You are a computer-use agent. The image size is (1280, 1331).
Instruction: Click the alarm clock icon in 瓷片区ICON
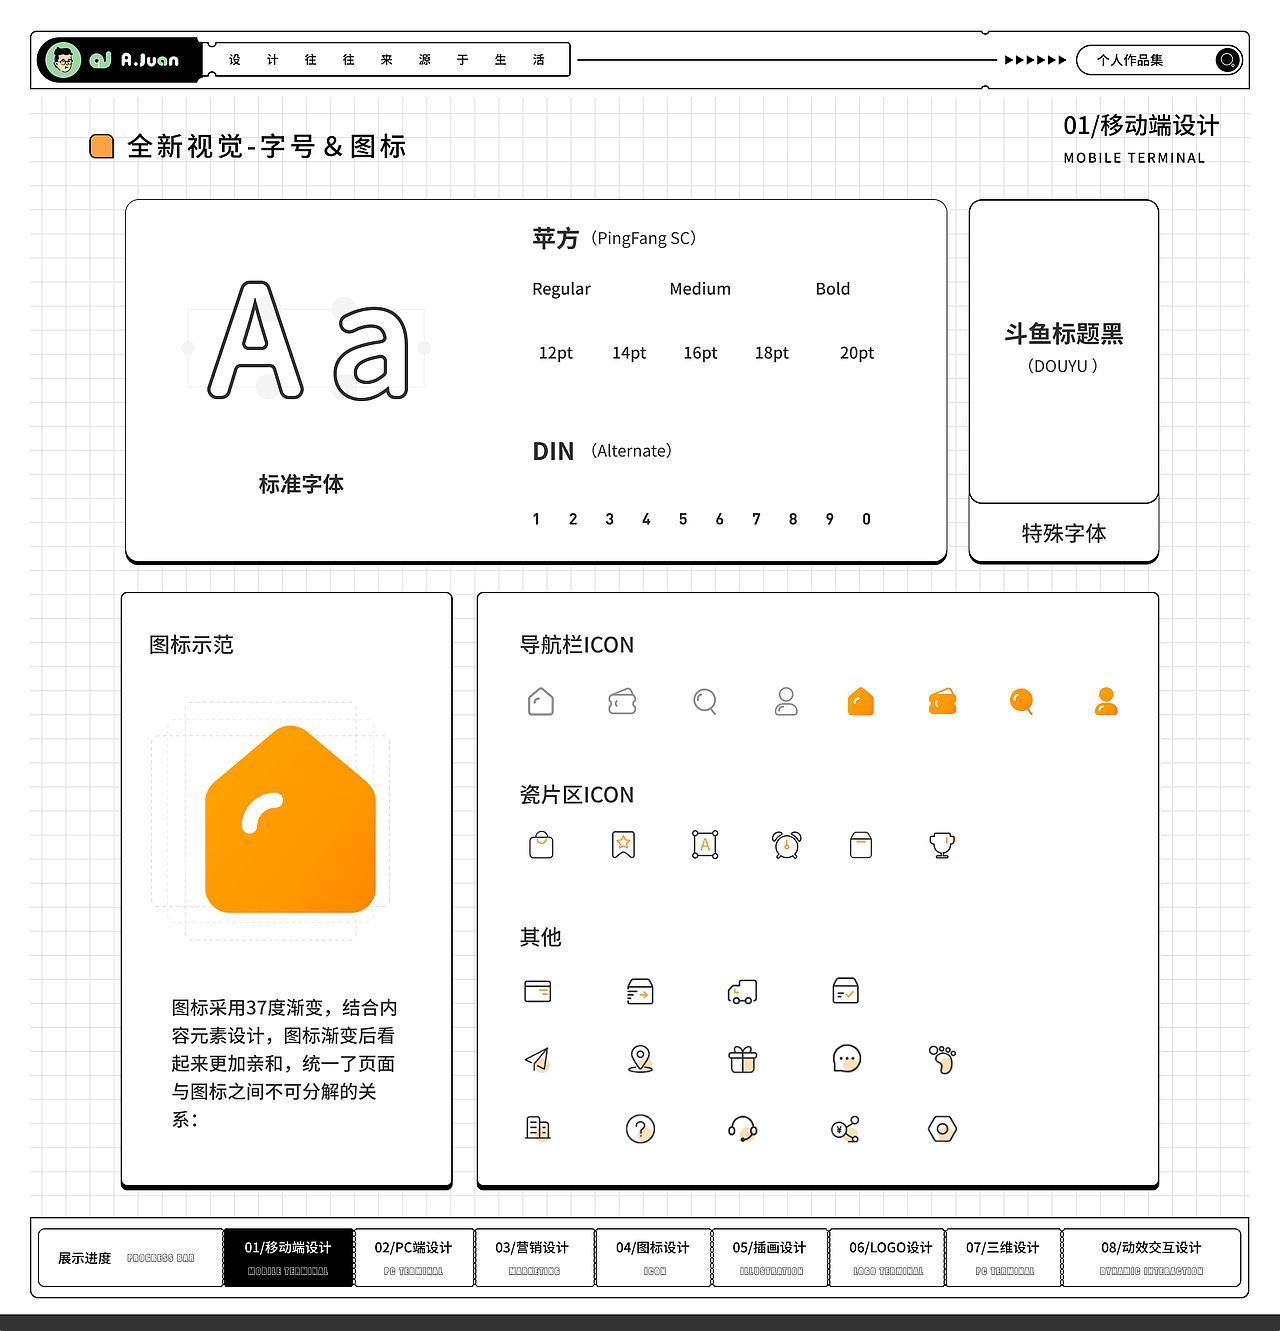787,845
